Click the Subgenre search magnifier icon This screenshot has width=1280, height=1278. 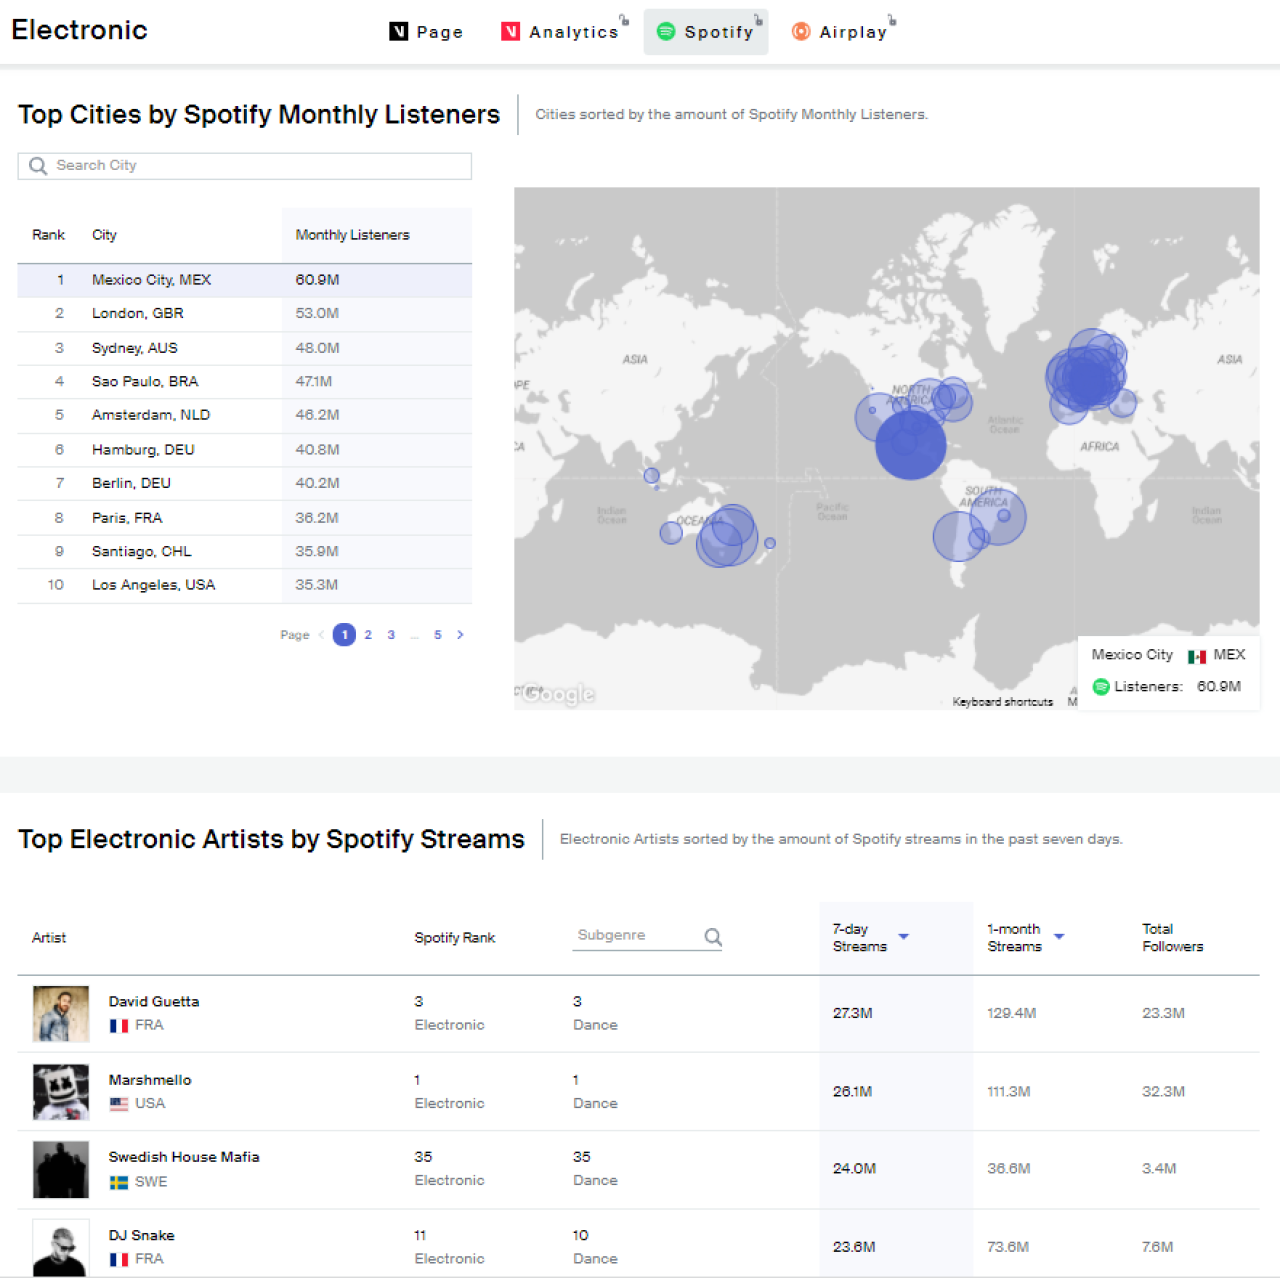(x=713, y=937)
